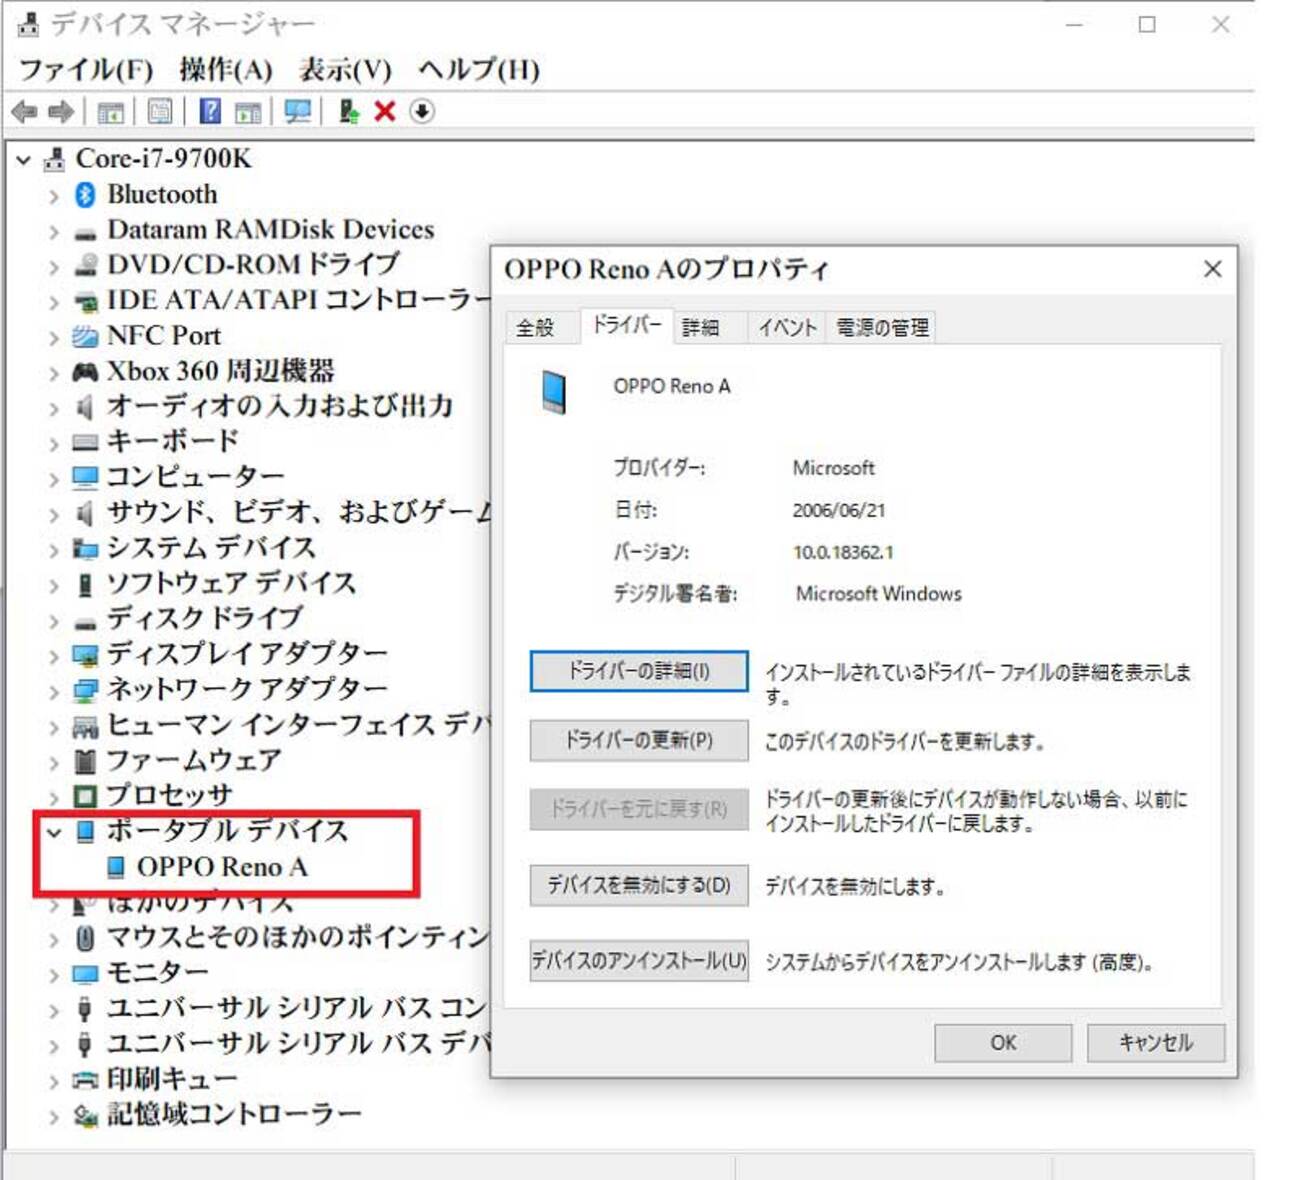1300x1180 pixels.
Task: Minimize the デバイス マネージャー window
Action: (x=1075, y=24)
